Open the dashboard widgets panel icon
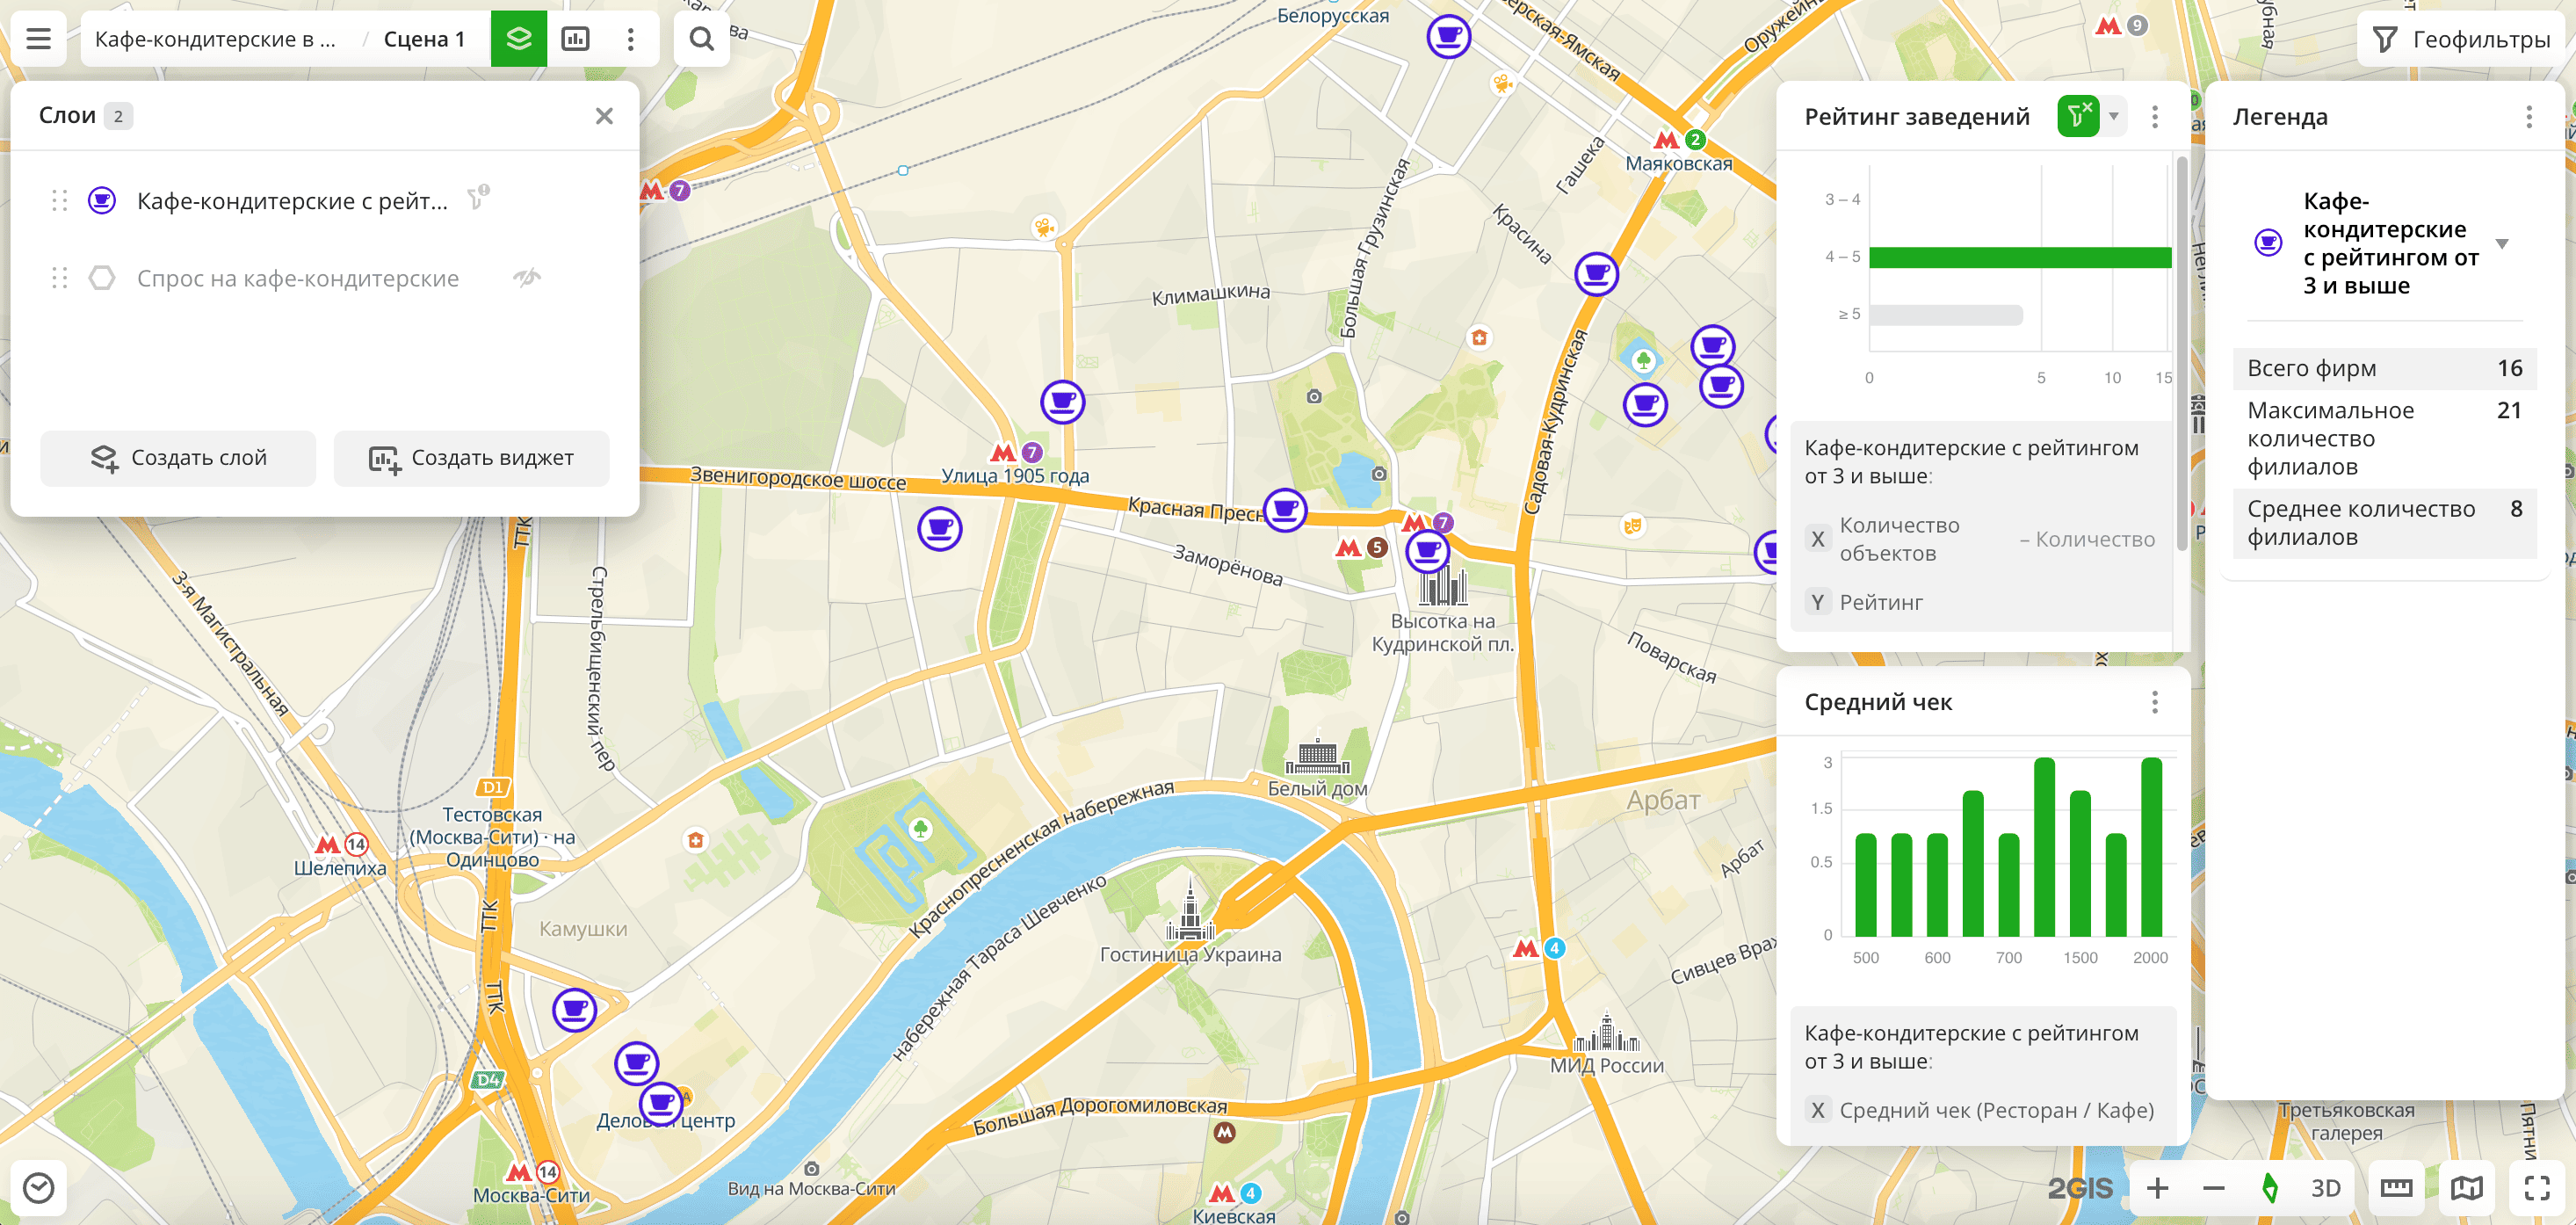Image resolution: width=2576 pixels, height=1225 pixels. (575, 39)
